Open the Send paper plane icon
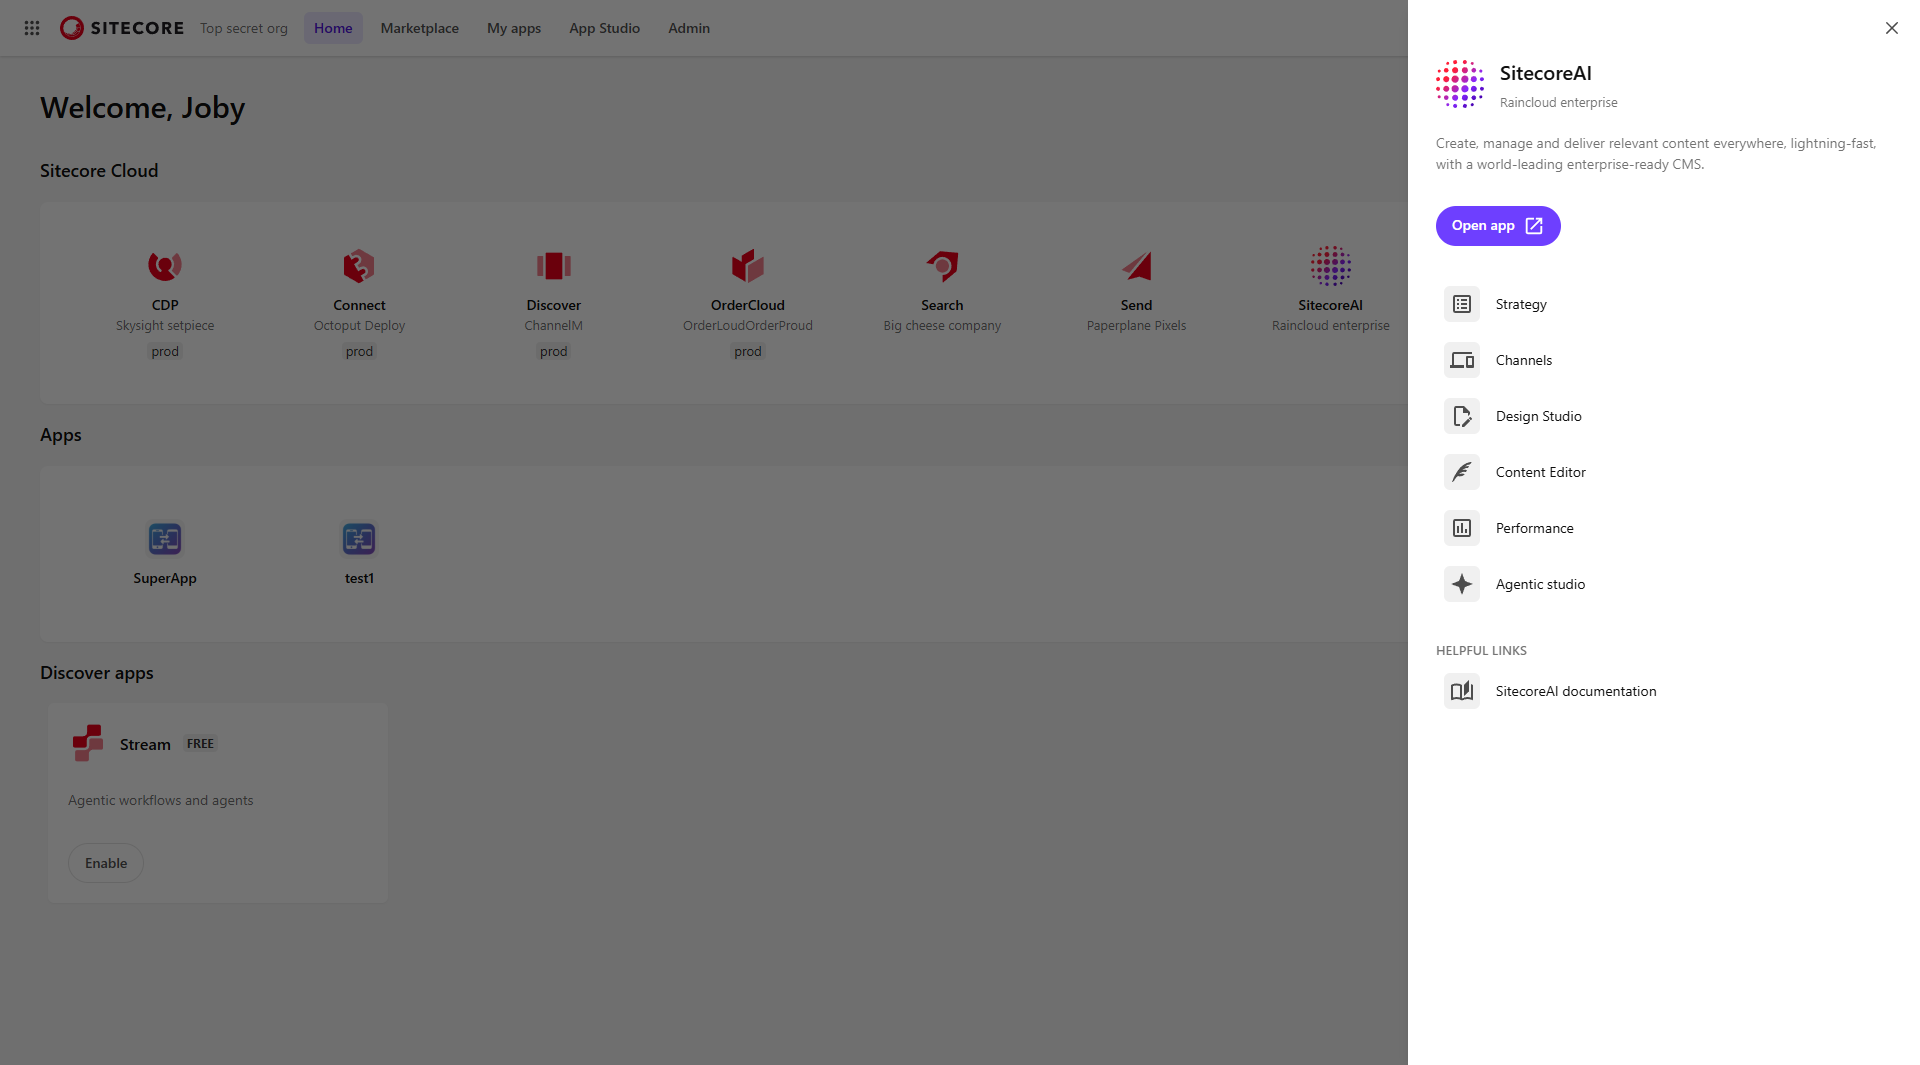The width and height of the screenshot is (1920, 1065). (x=1136, y=266)
